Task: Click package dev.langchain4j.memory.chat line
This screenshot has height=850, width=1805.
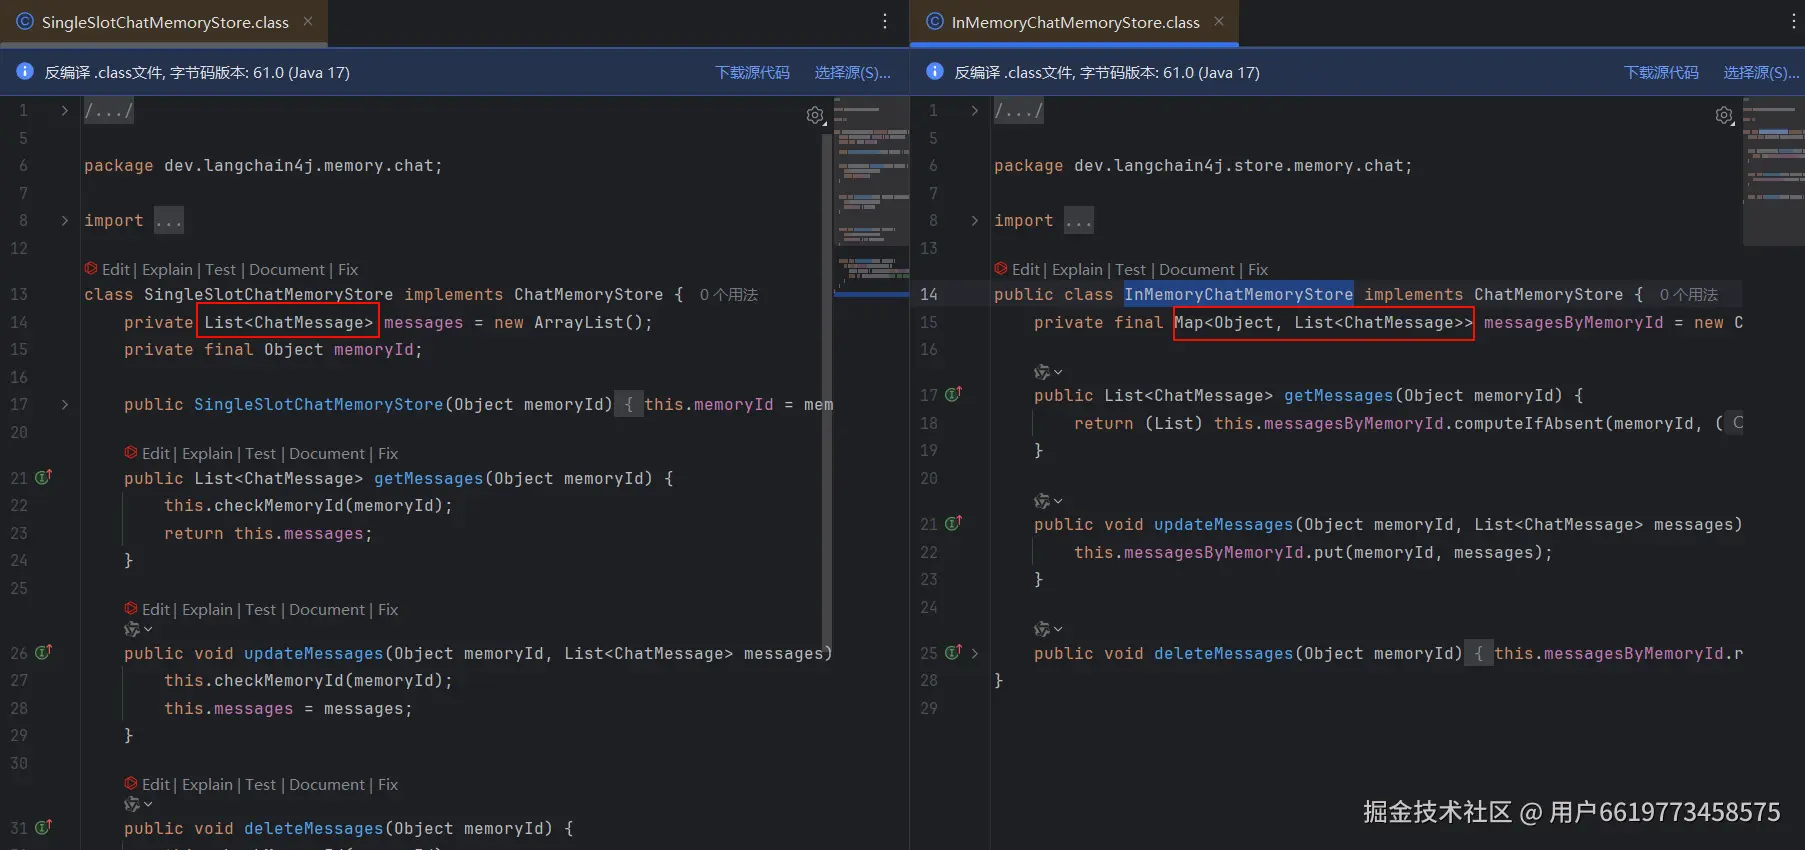Action: click(263, 166)
